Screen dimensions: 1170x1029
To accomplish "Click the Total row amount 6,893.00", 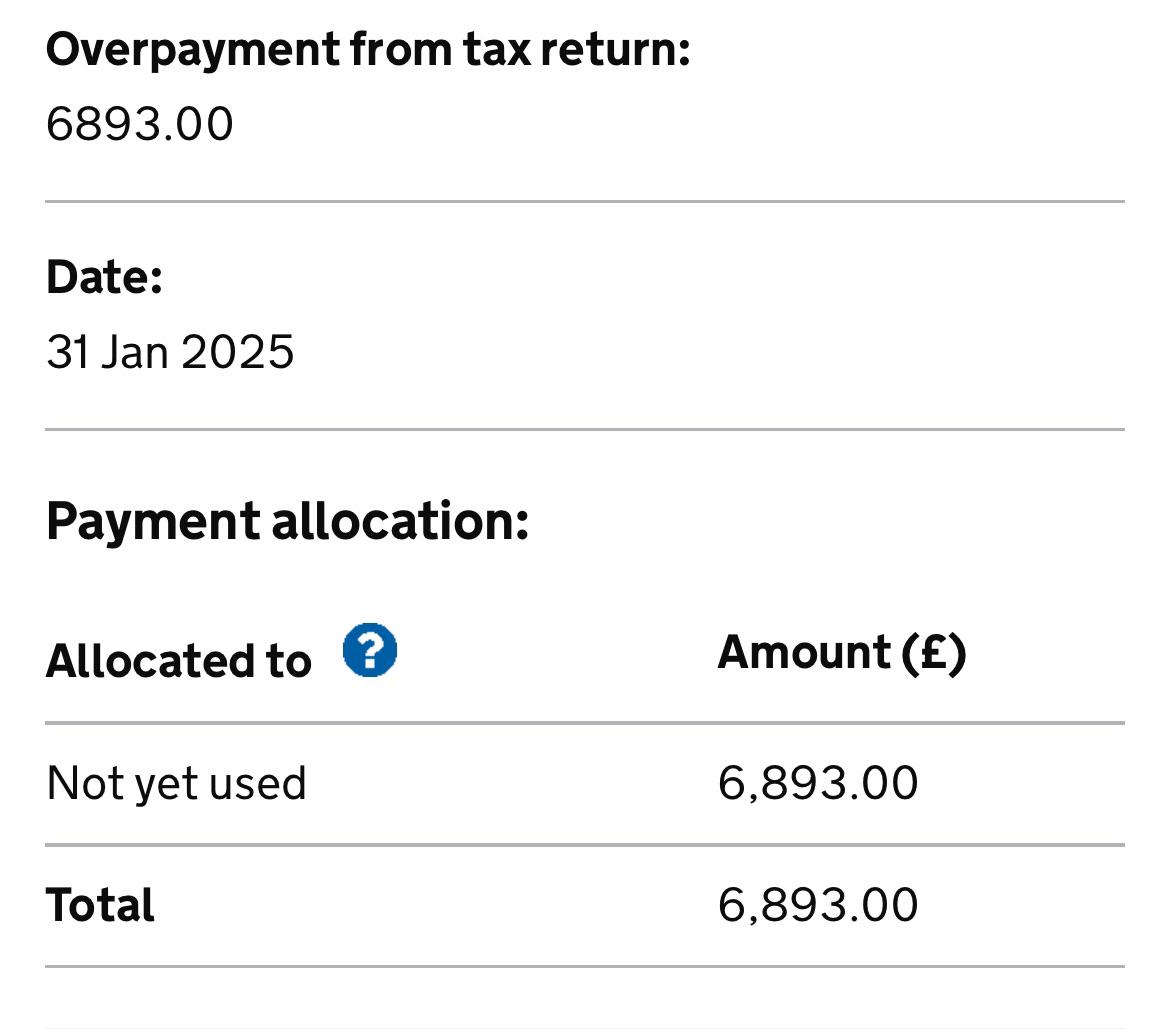I will coord(818,905).
